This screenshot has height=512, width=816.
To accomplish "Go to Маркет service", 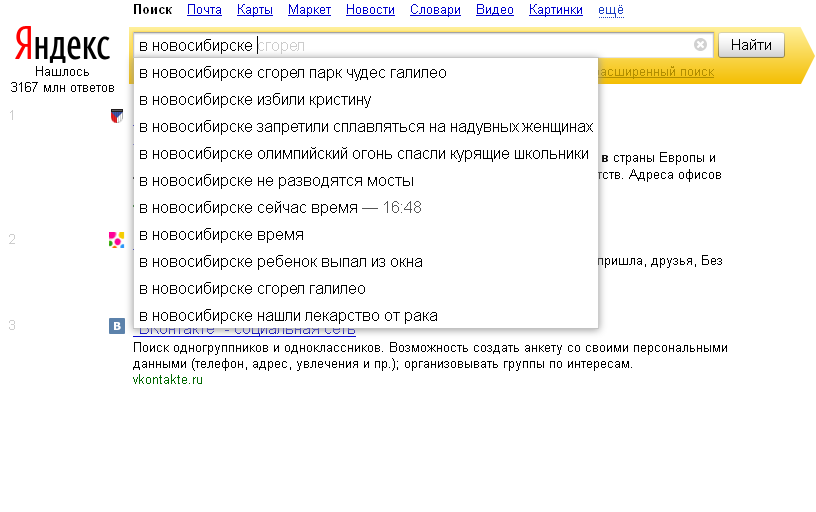I will 310,10.
